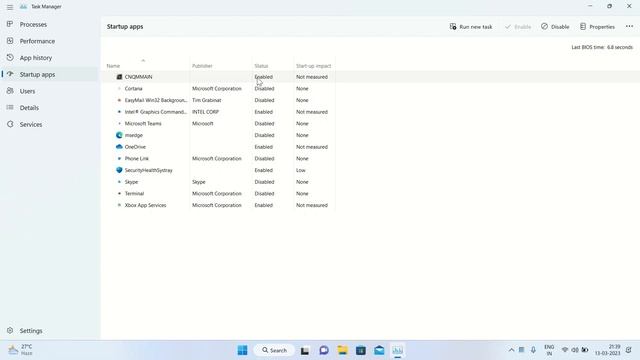The image size is (640, 360).
Task: Open the weather widget
Action: (x=20, y=350)
